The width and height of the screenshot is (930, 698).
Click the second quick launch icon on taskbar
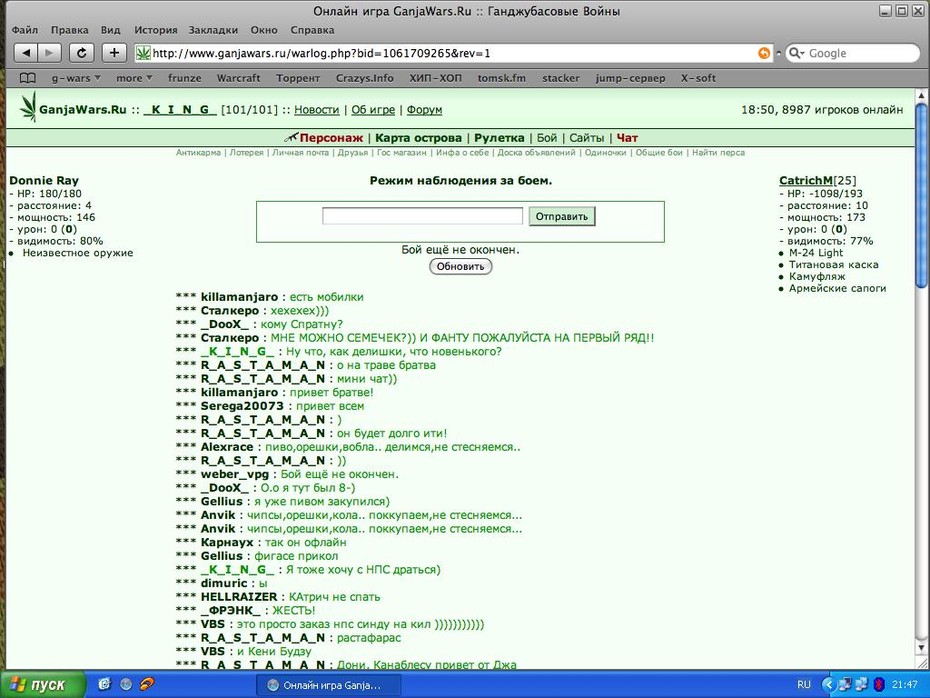[126, 684]
